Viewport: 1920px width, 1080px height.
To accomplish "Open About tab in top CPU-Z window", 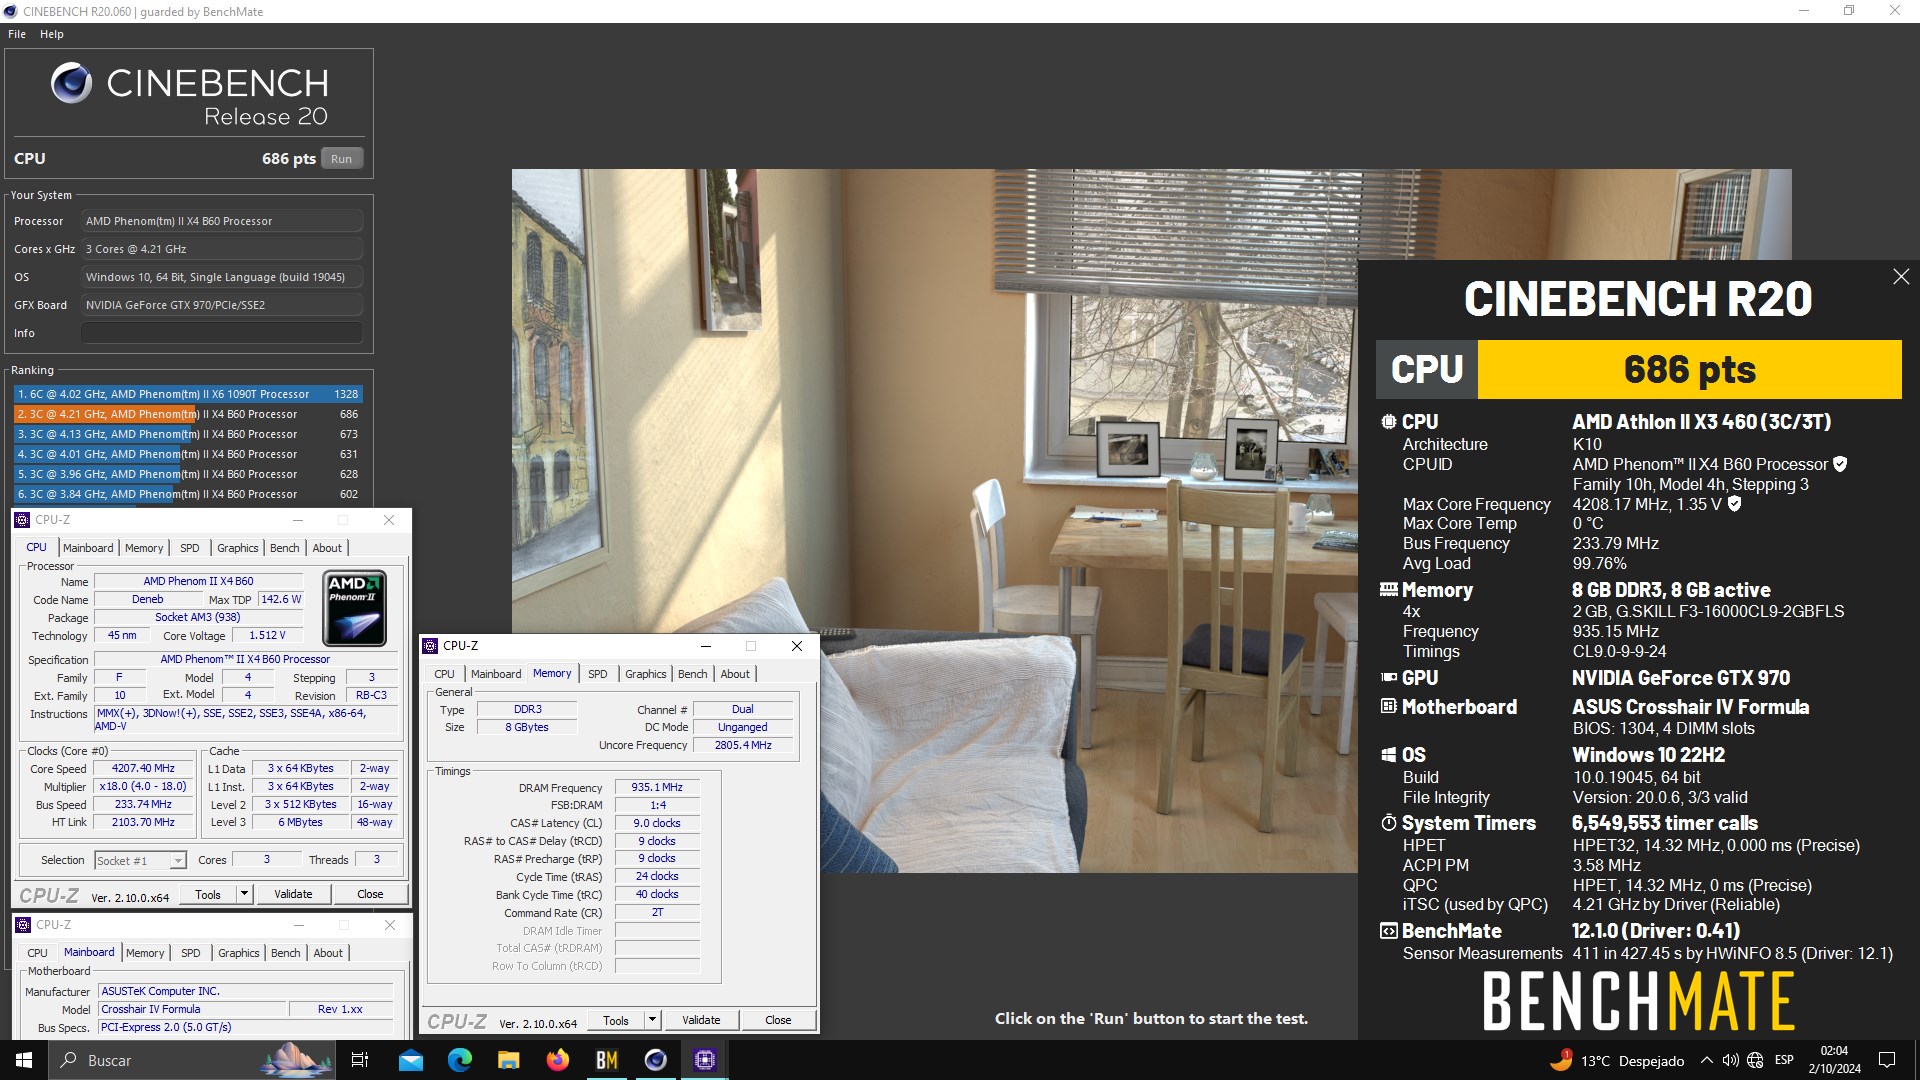I will click(x=327, y=548).
